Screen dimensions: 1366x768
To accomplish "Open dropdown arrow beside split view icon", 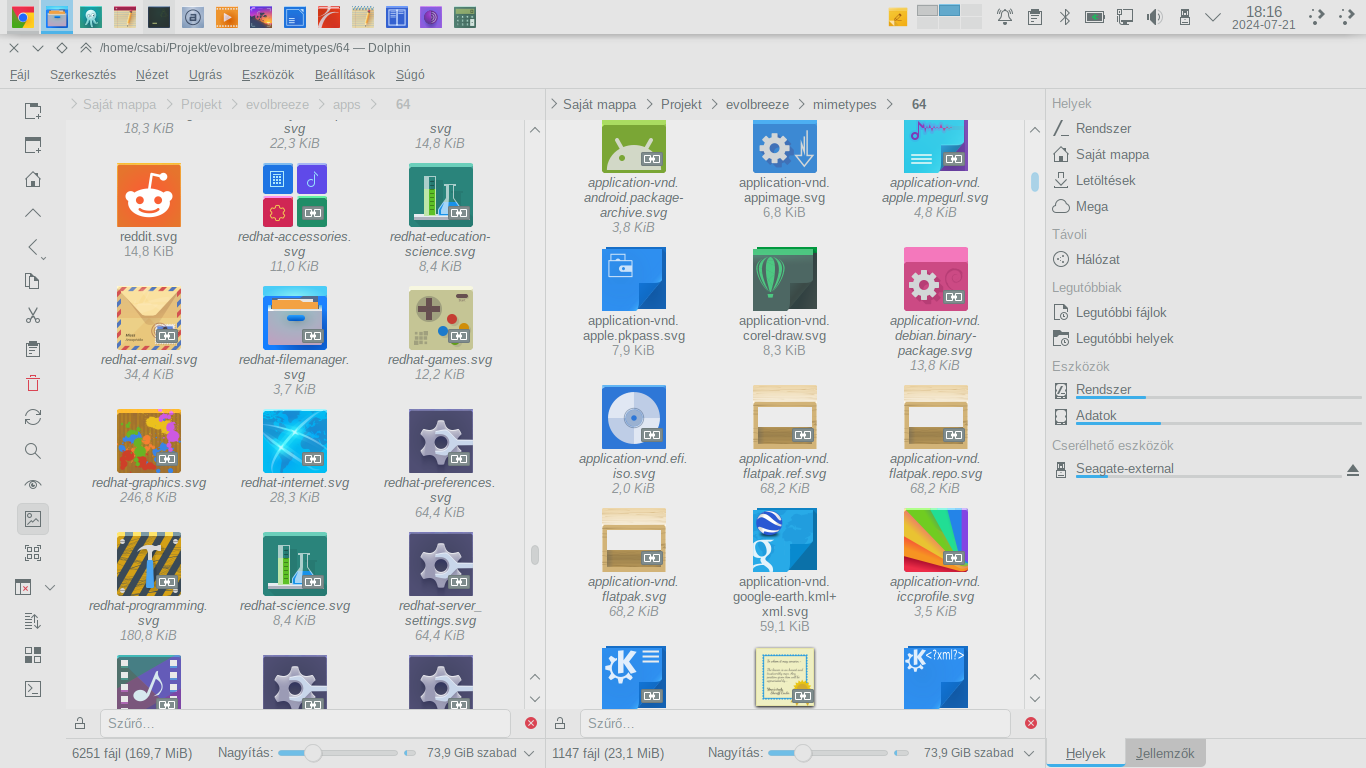I will (x=50, y=587).
